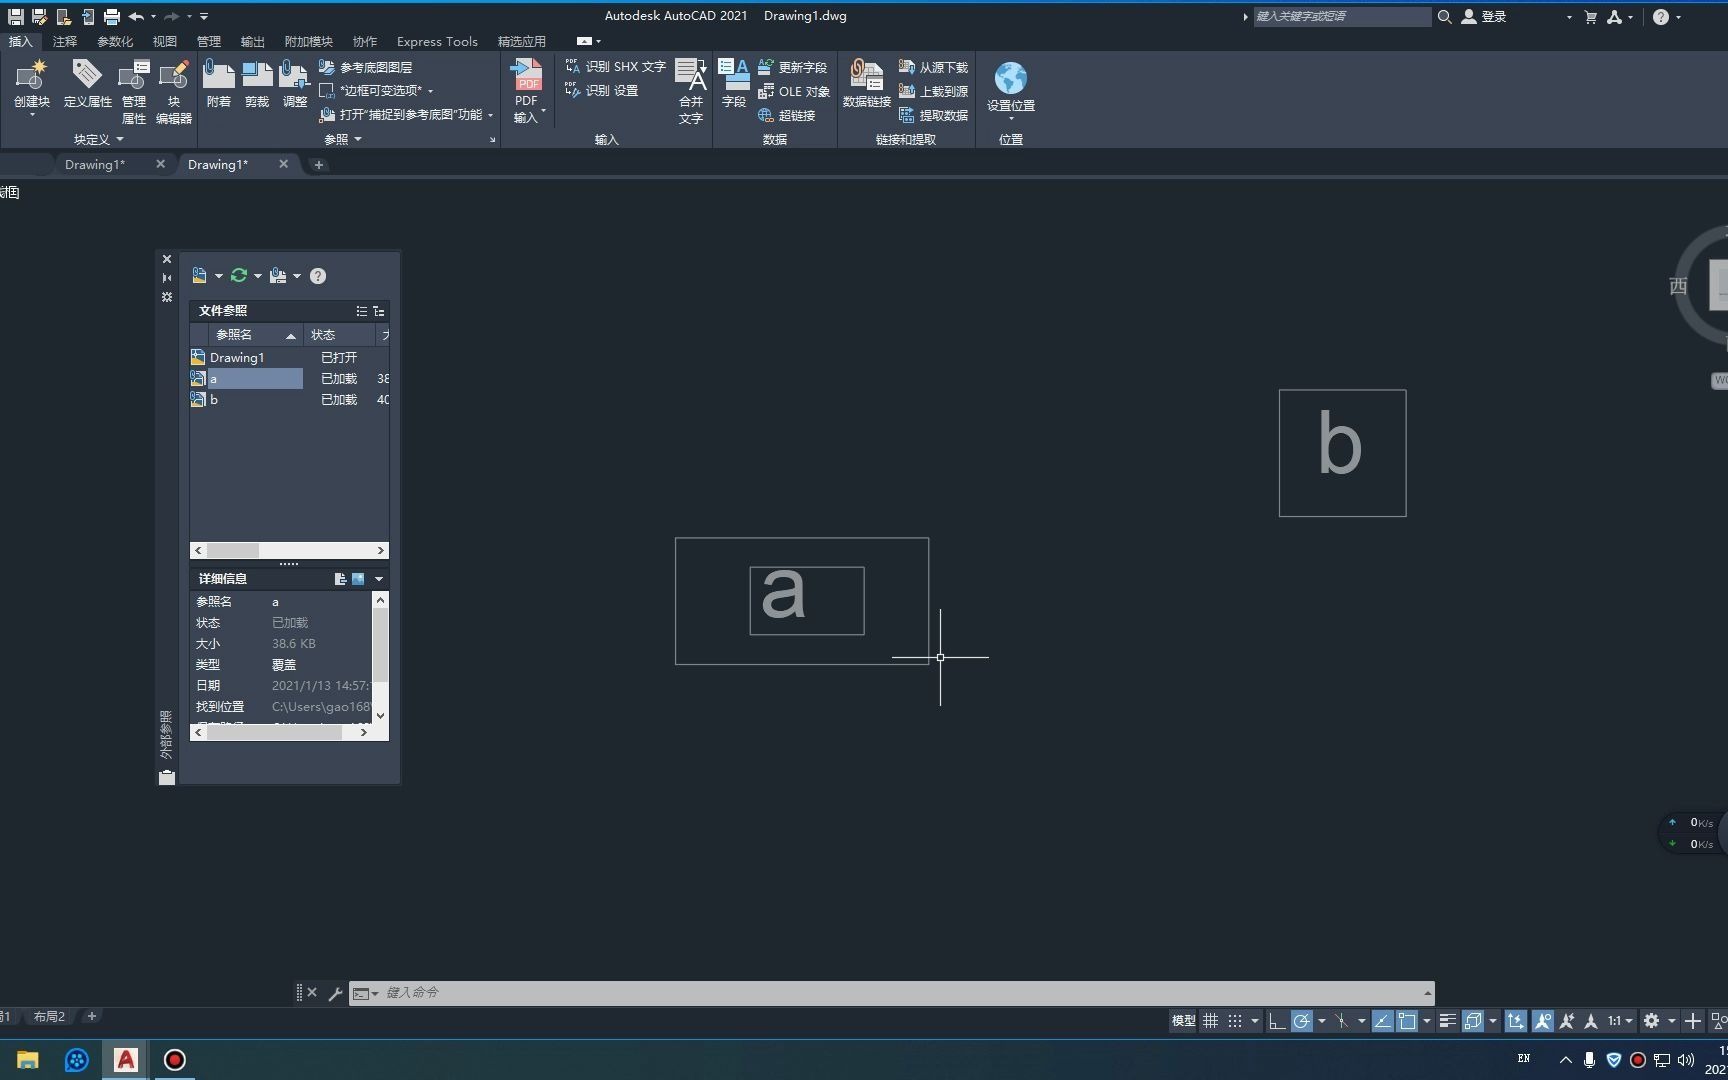Toggle snap mode dots icon in status bar
The image size is (1728, 1080).
pyautogui.click(x=1235, y=1021)
